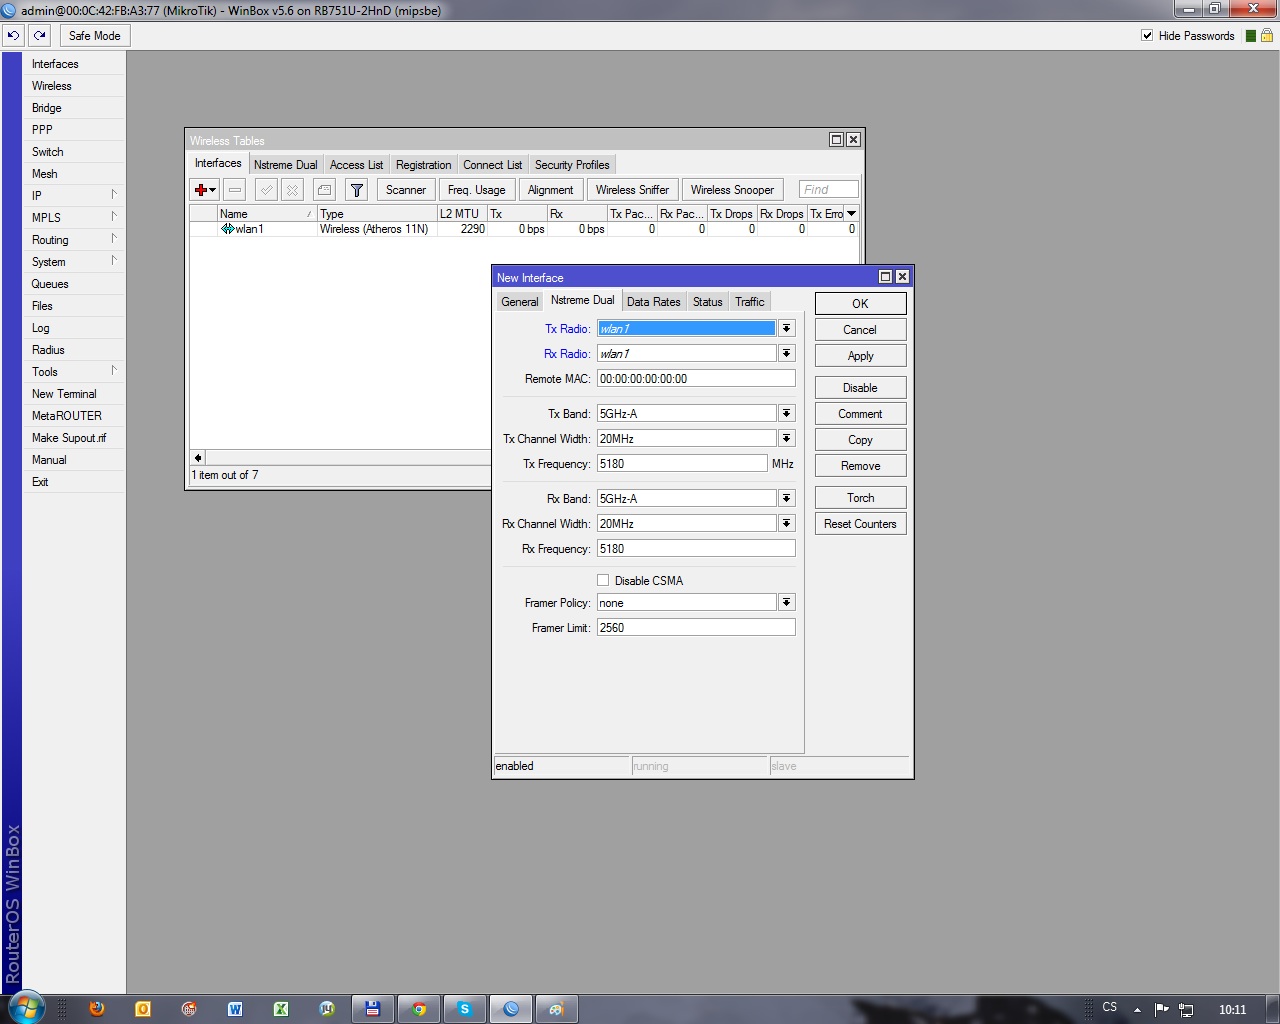Expand the IP submenu
1280x1024 pixels.
tap(74, 195)
